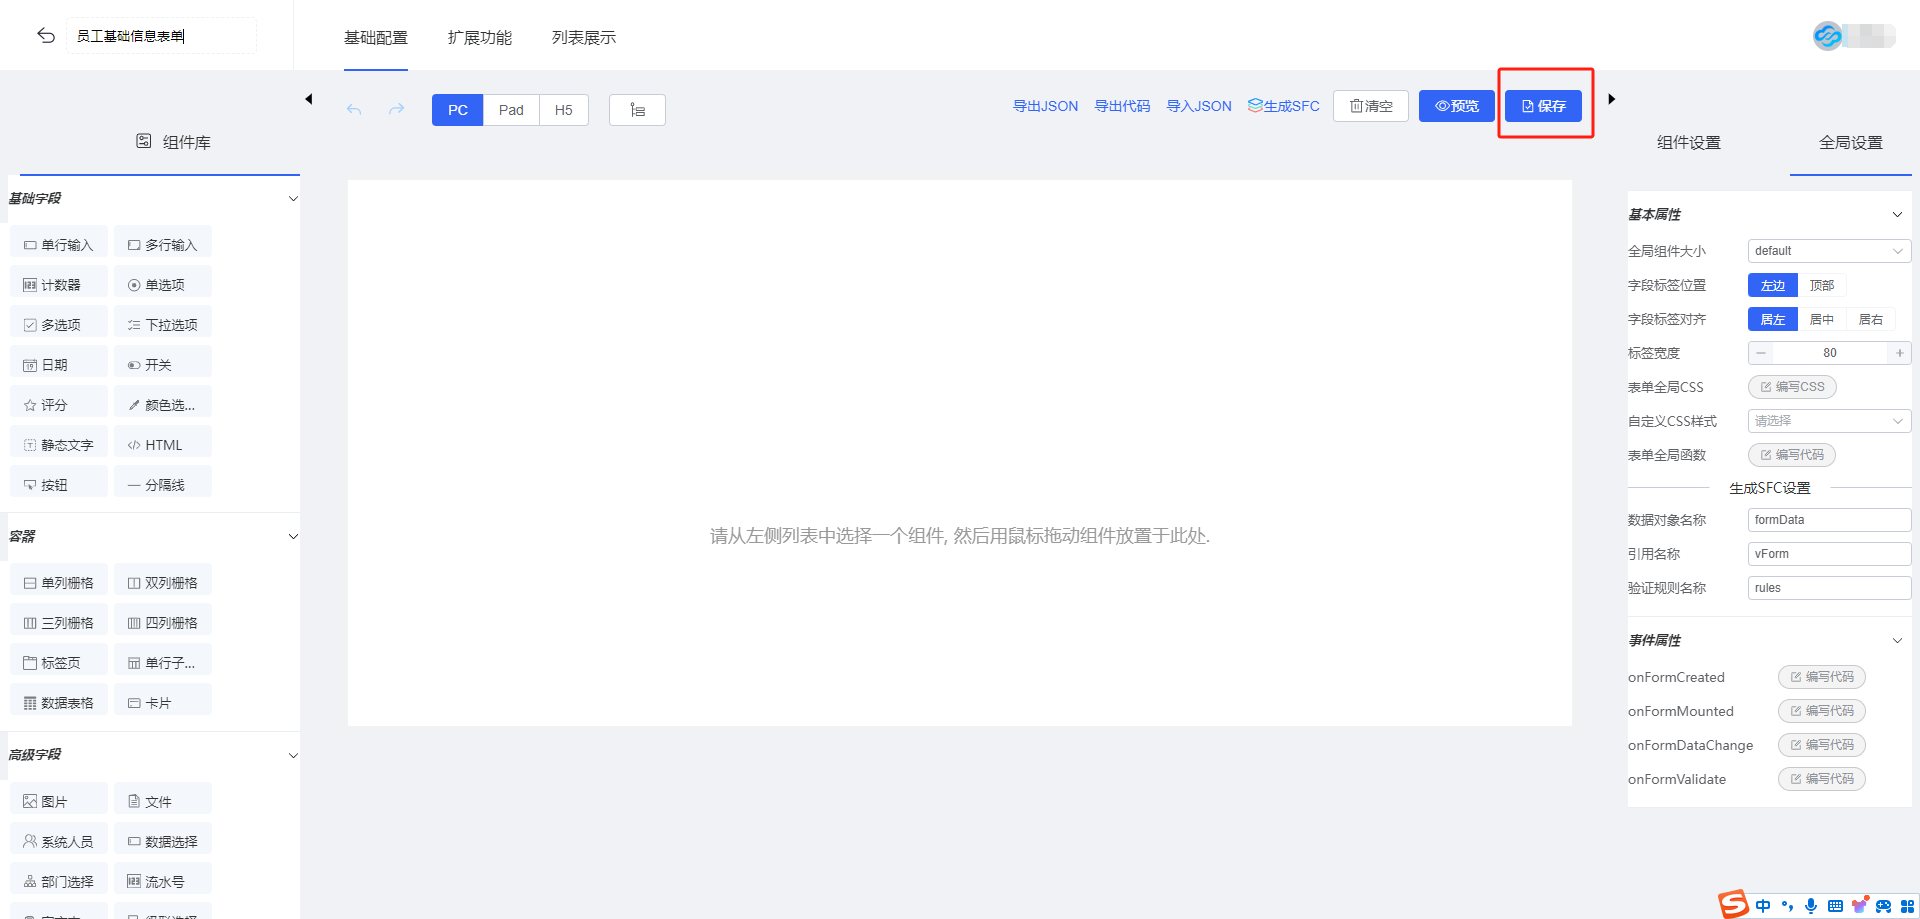Image resolution: width=1920 pixels, height=919 pixels.
Task: Open the component tree hierarchy icon
Action: tap(637, 110)
